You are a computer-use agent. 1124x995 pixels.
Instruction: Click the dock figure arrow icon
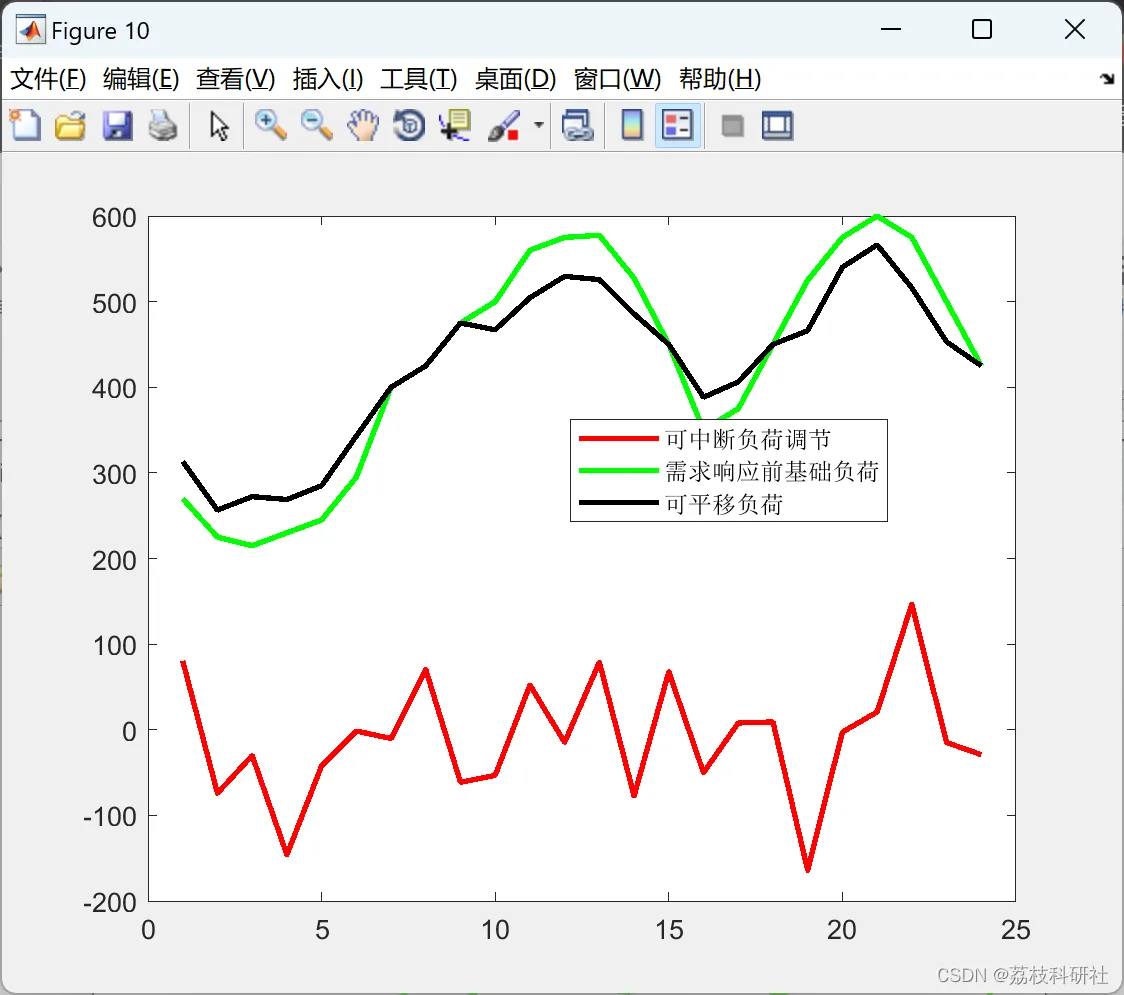(1107, 78)
